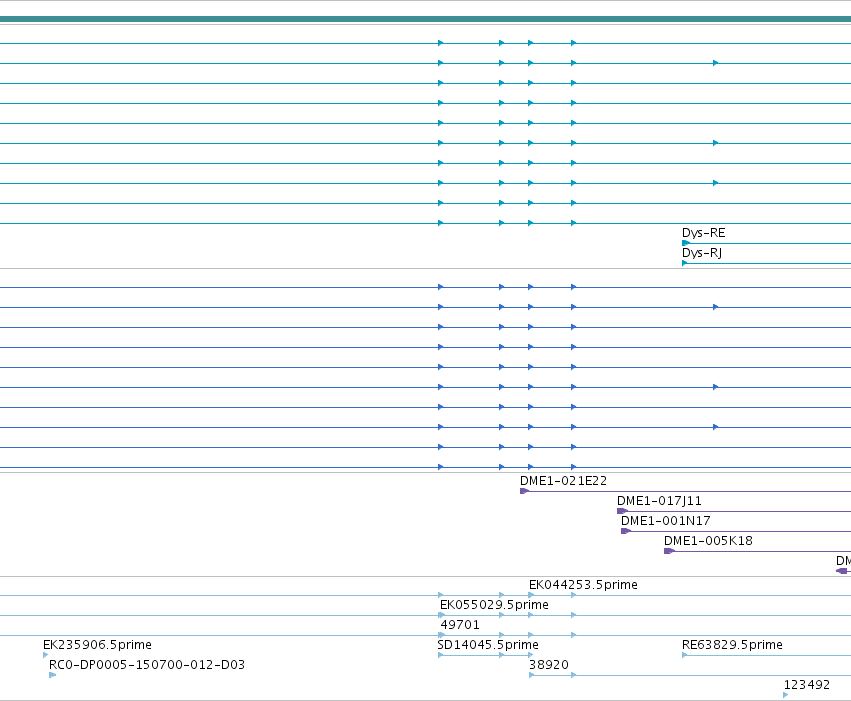Click the purple start block of DME1-017J11
Image resolution: width=851 pixels, height=701 pixels.
pyautogui.click(x=622, y=511)
